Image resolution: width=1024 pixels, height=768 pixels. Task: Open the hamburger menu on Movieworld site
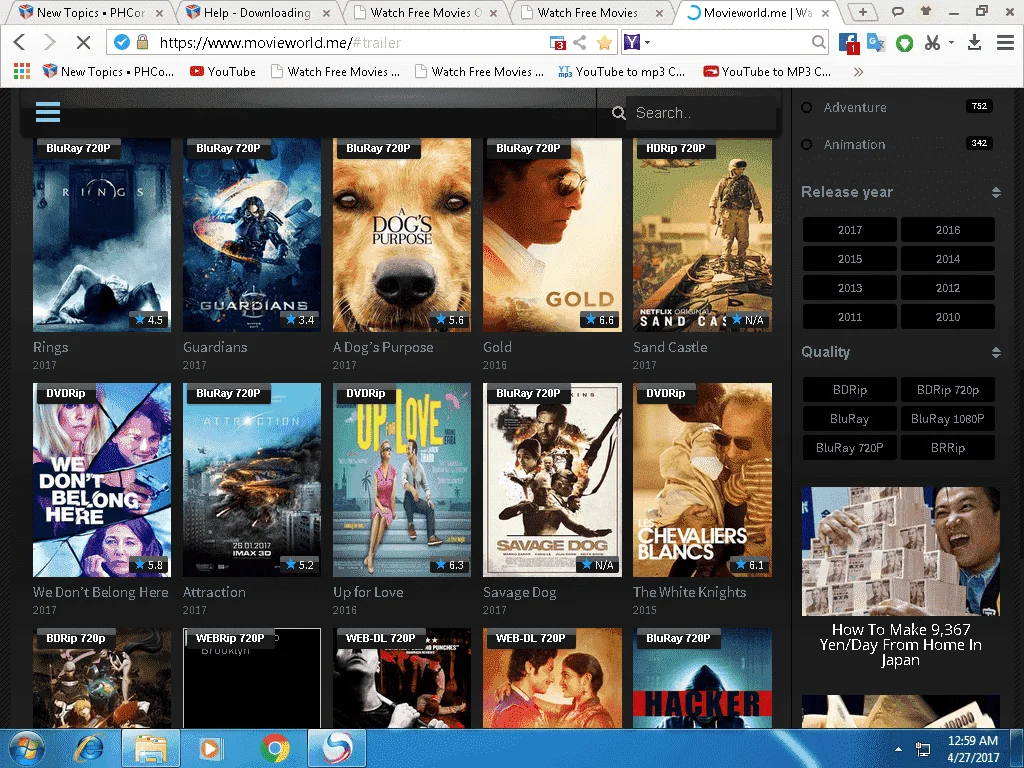coord(48,112)
